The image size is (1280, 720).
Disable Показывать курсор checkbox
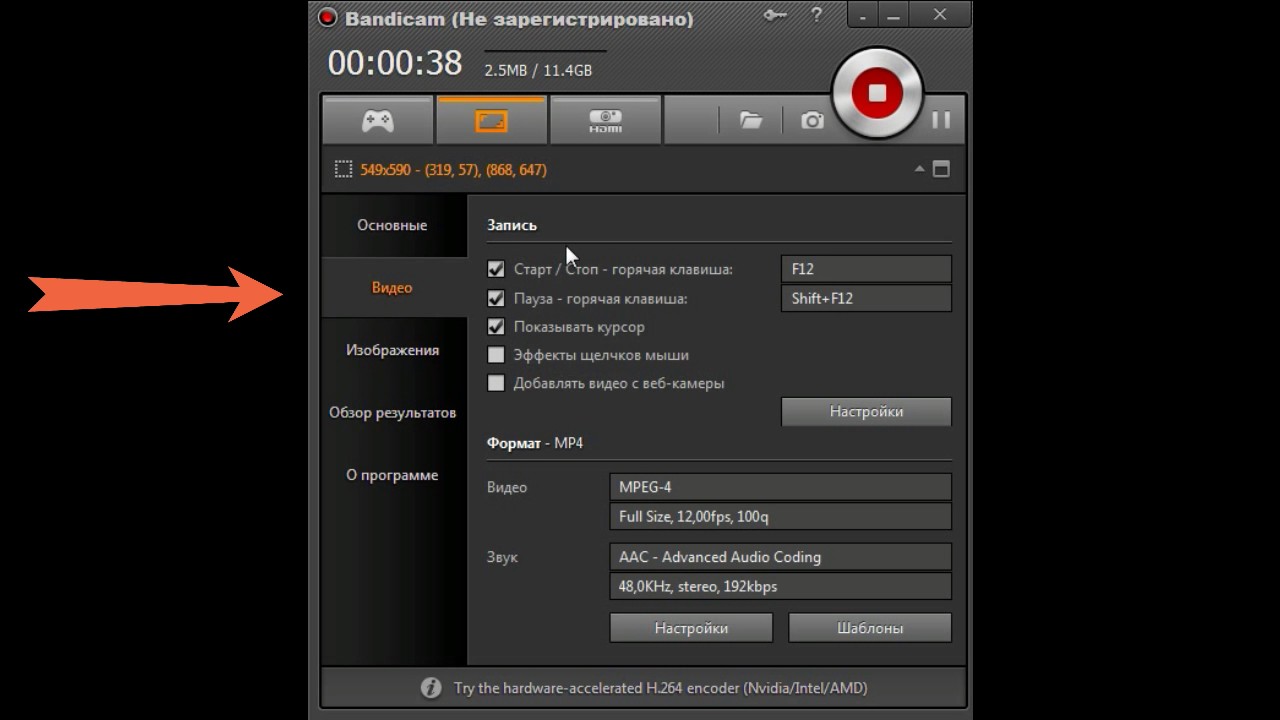point(496,326)
